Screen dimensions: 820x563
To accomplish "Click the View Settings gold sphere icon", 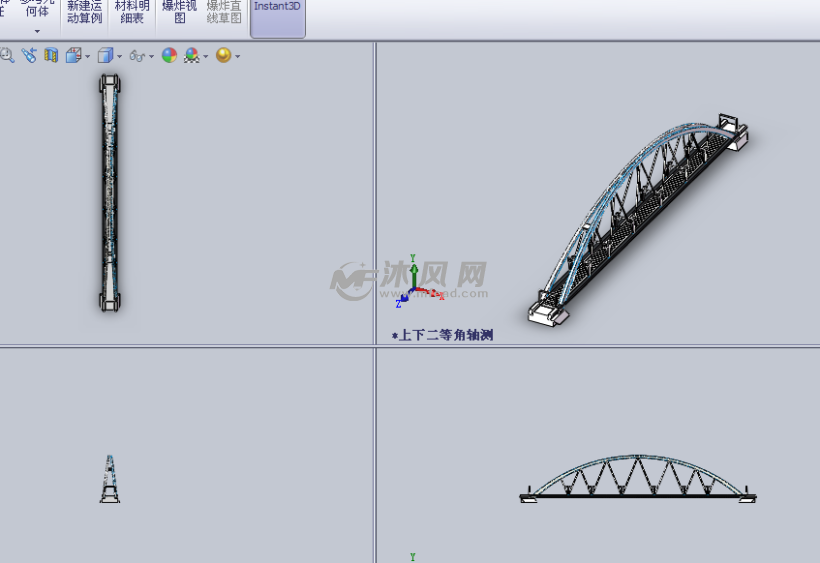I will (x=223, y=55).
